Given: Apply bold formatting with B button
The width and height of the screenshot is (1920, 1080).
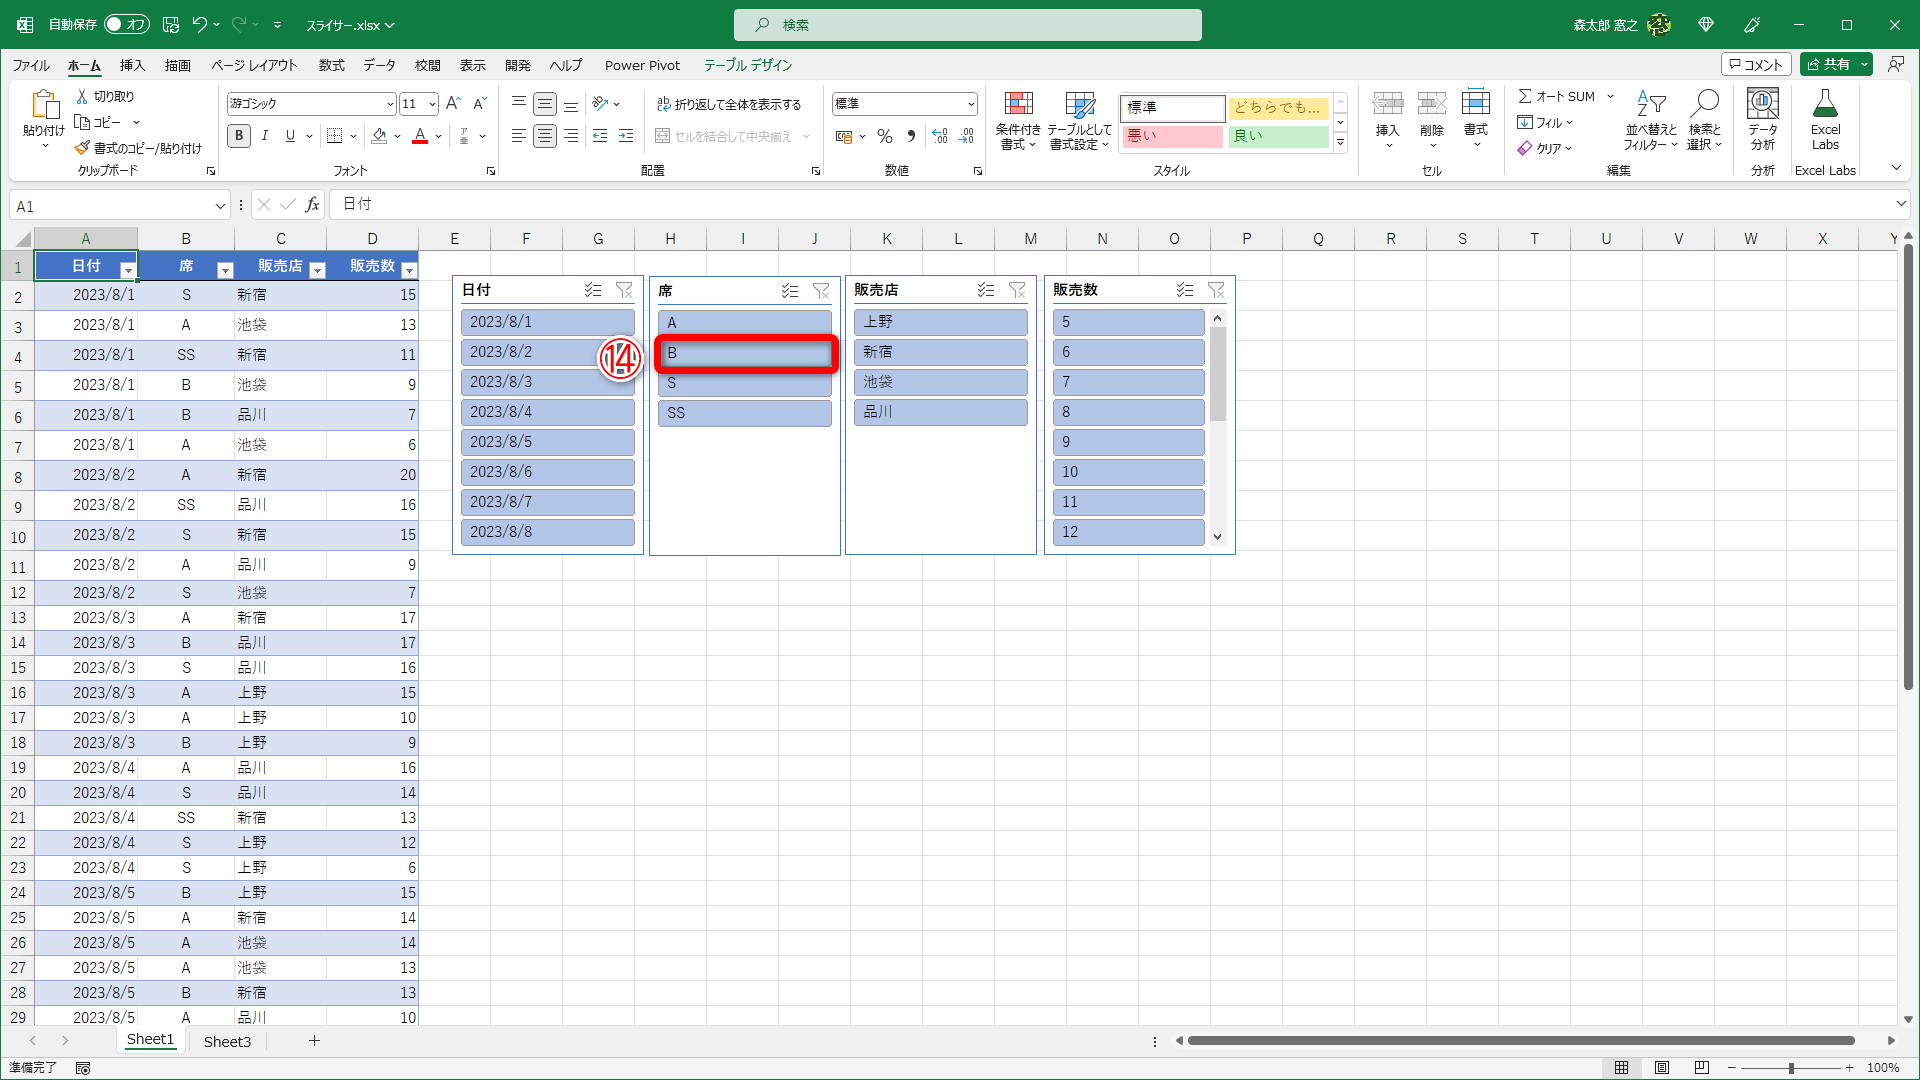Looking at the screenshot, I should [239, 136].
